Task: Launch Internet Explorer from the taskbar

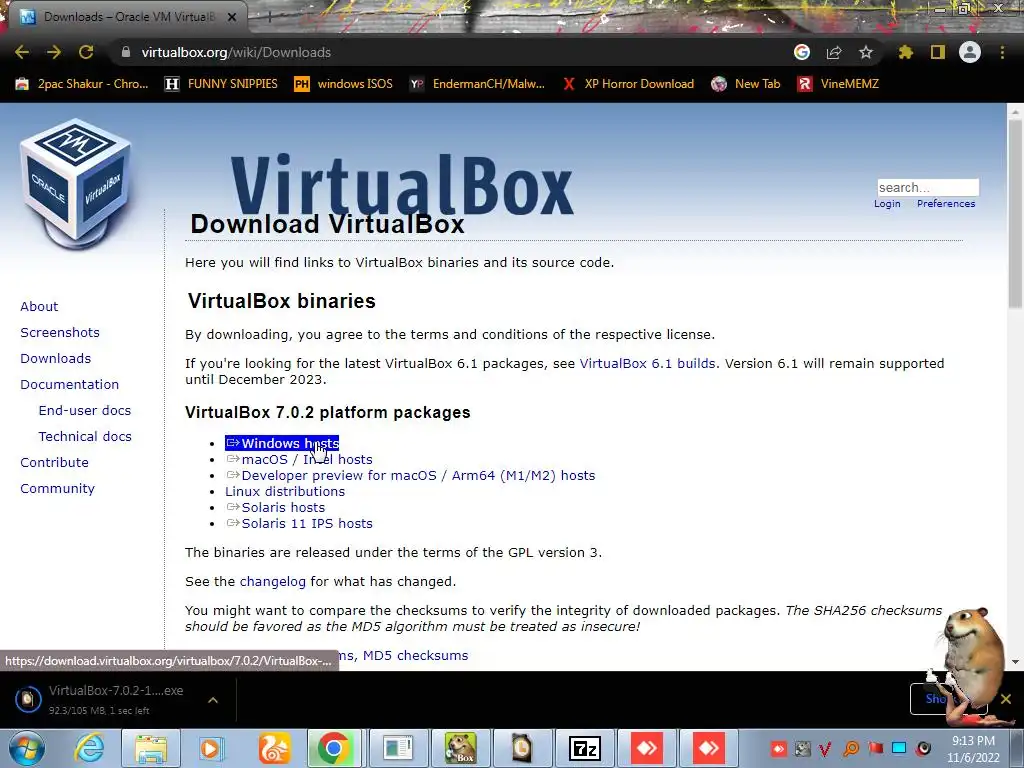Action: pyautogui.click(x=88, y=748)
